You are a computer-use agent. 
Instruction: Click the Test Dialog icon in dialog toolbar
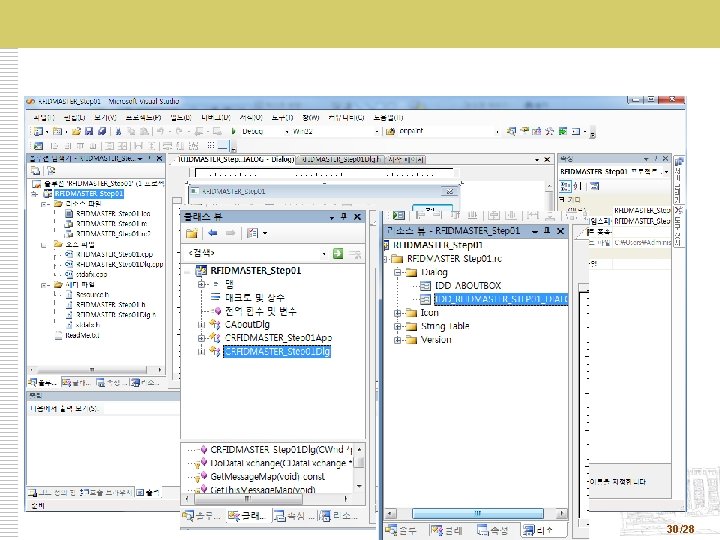(39, 146)
